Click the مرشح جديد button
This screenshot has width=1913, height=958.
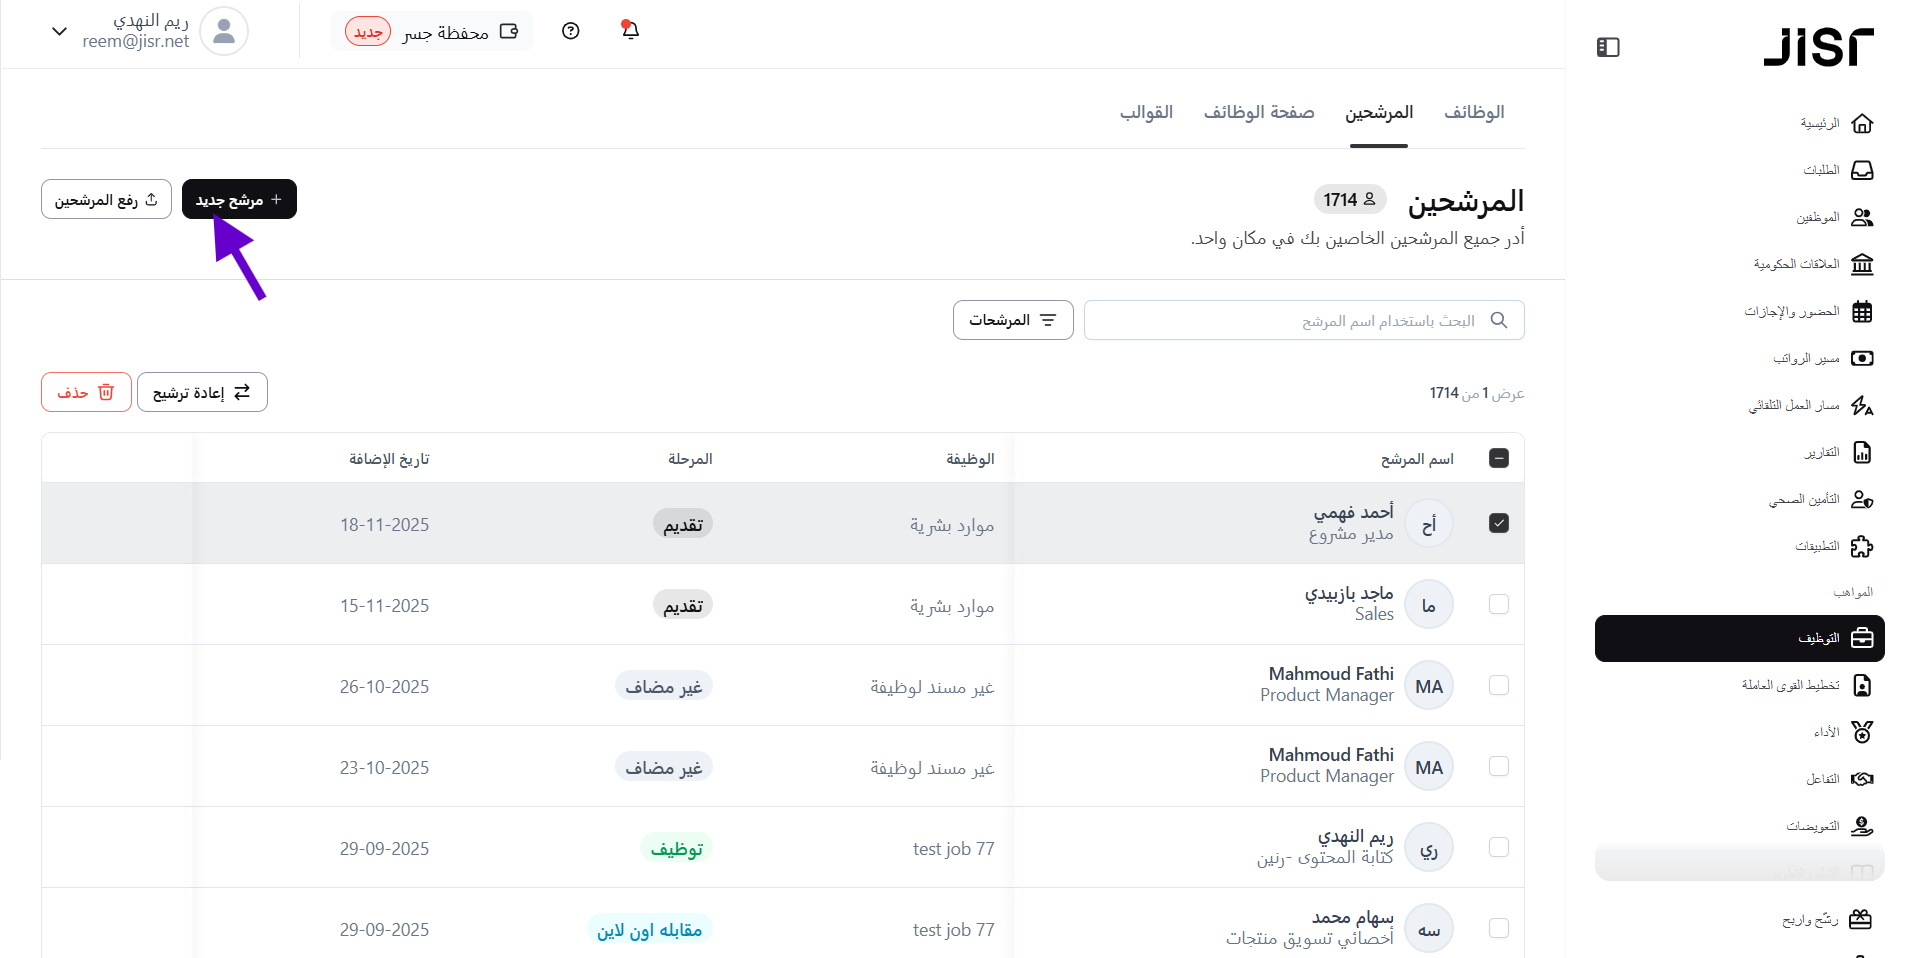pos(239,200)
